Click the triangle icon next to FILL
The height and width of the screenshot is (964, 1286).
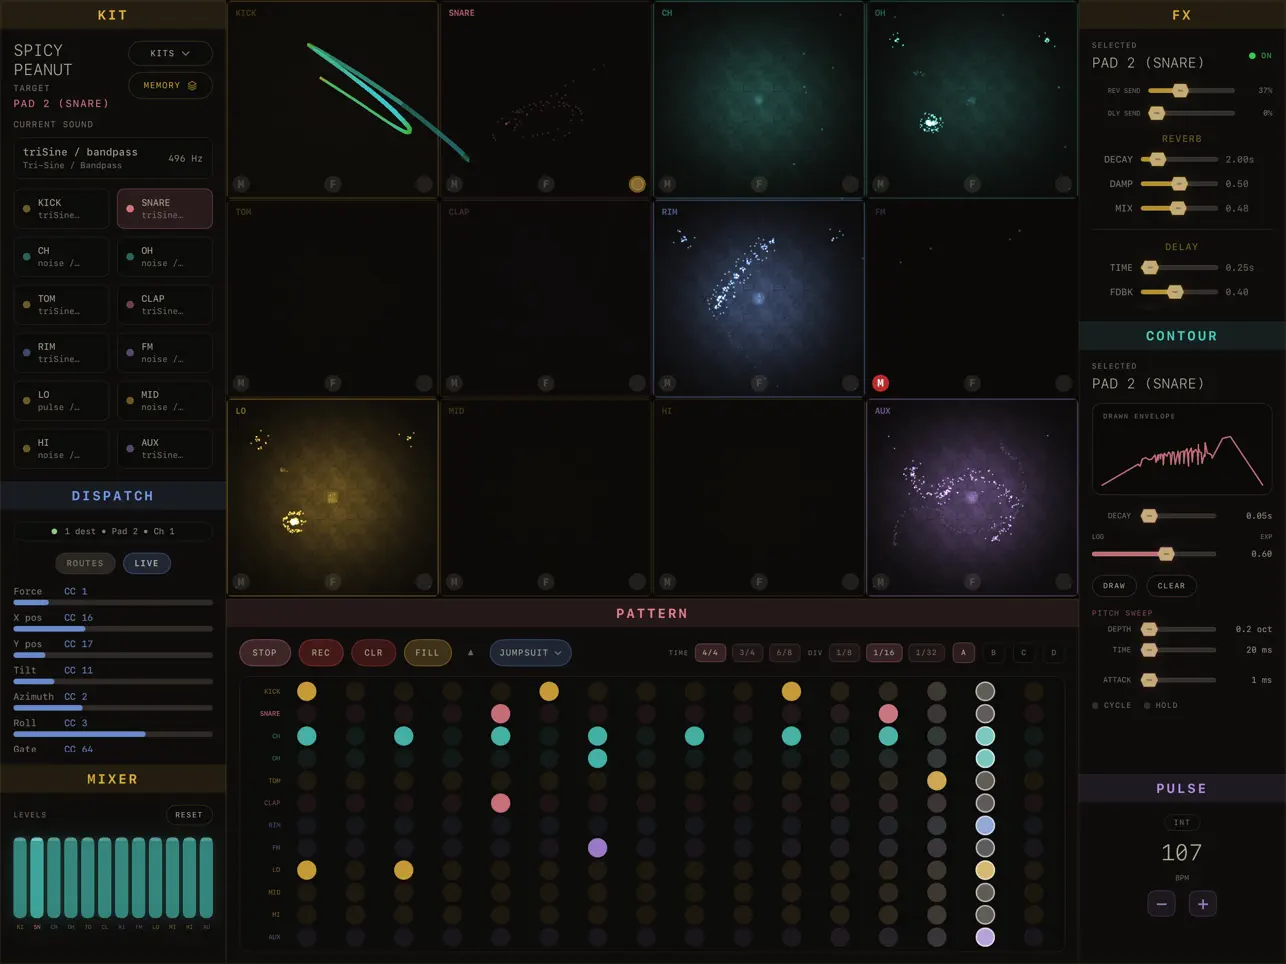(471, 653)
